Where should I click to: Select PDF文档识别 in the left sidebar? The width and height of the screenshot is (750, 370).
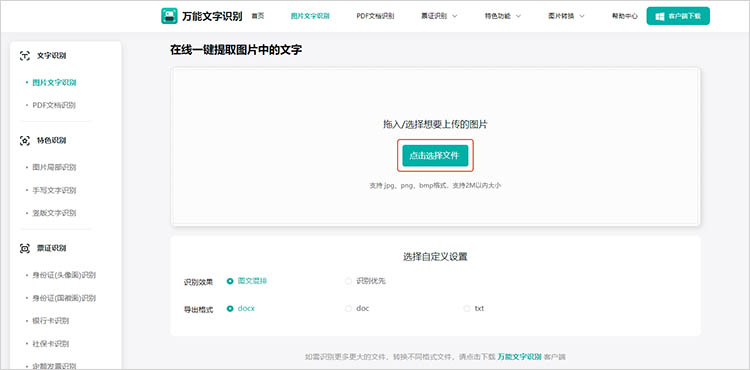tap(54, 105)
